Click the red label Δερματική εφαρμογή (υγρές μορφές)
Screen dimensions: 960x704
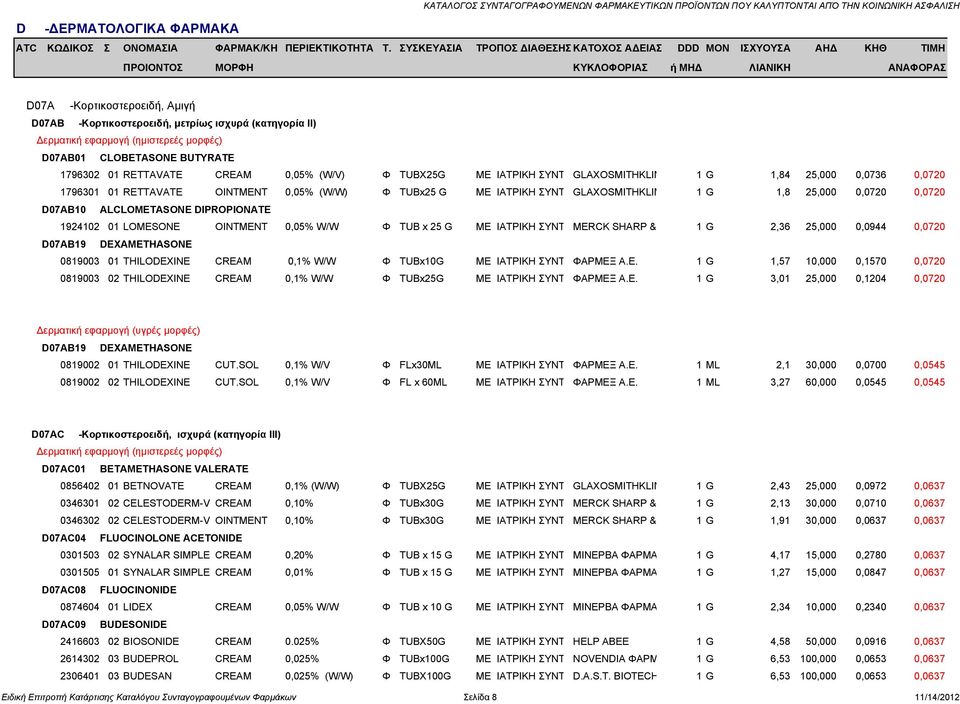118,331
